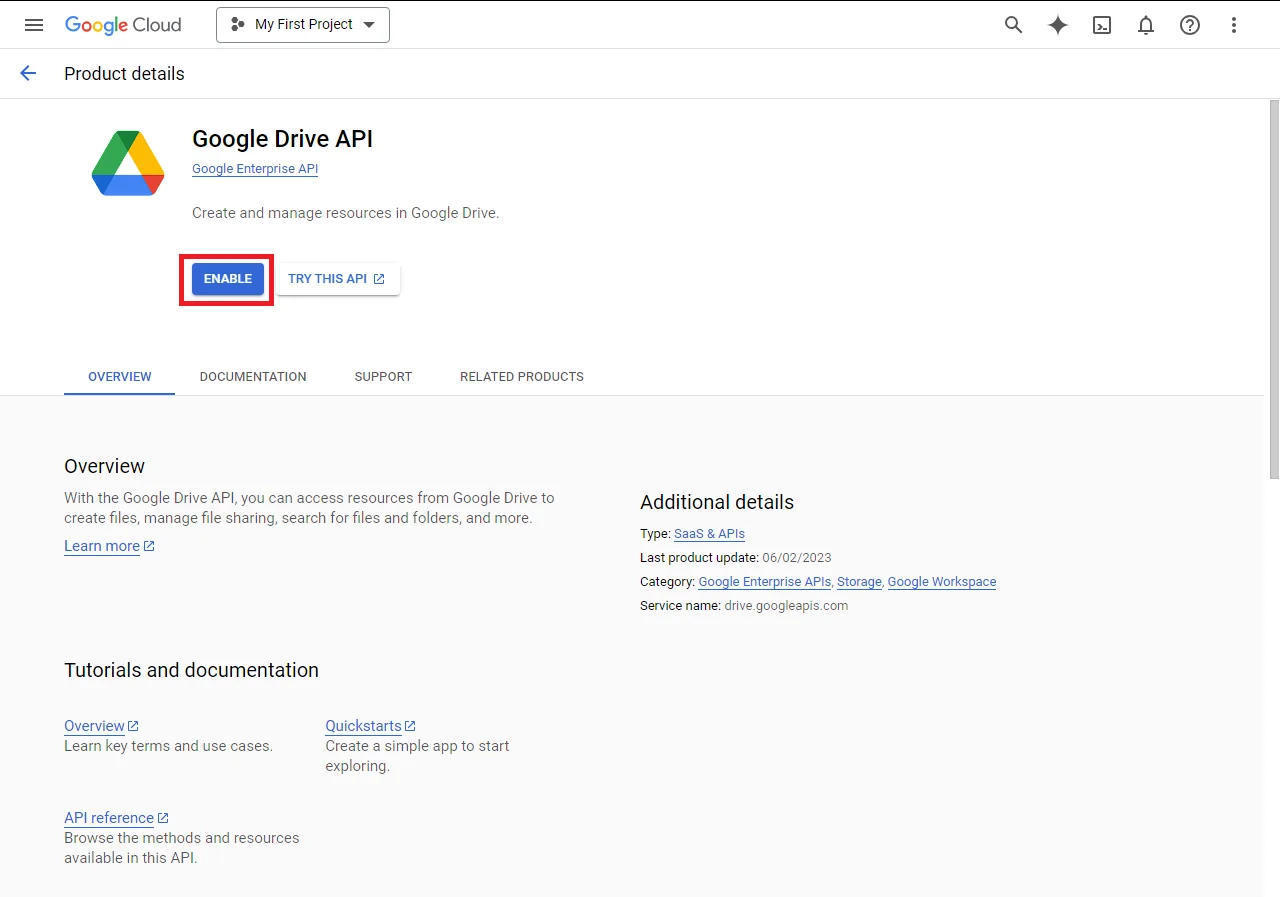Open the Storage category link
The image size is (1280, 897).
tap(859, 582)
